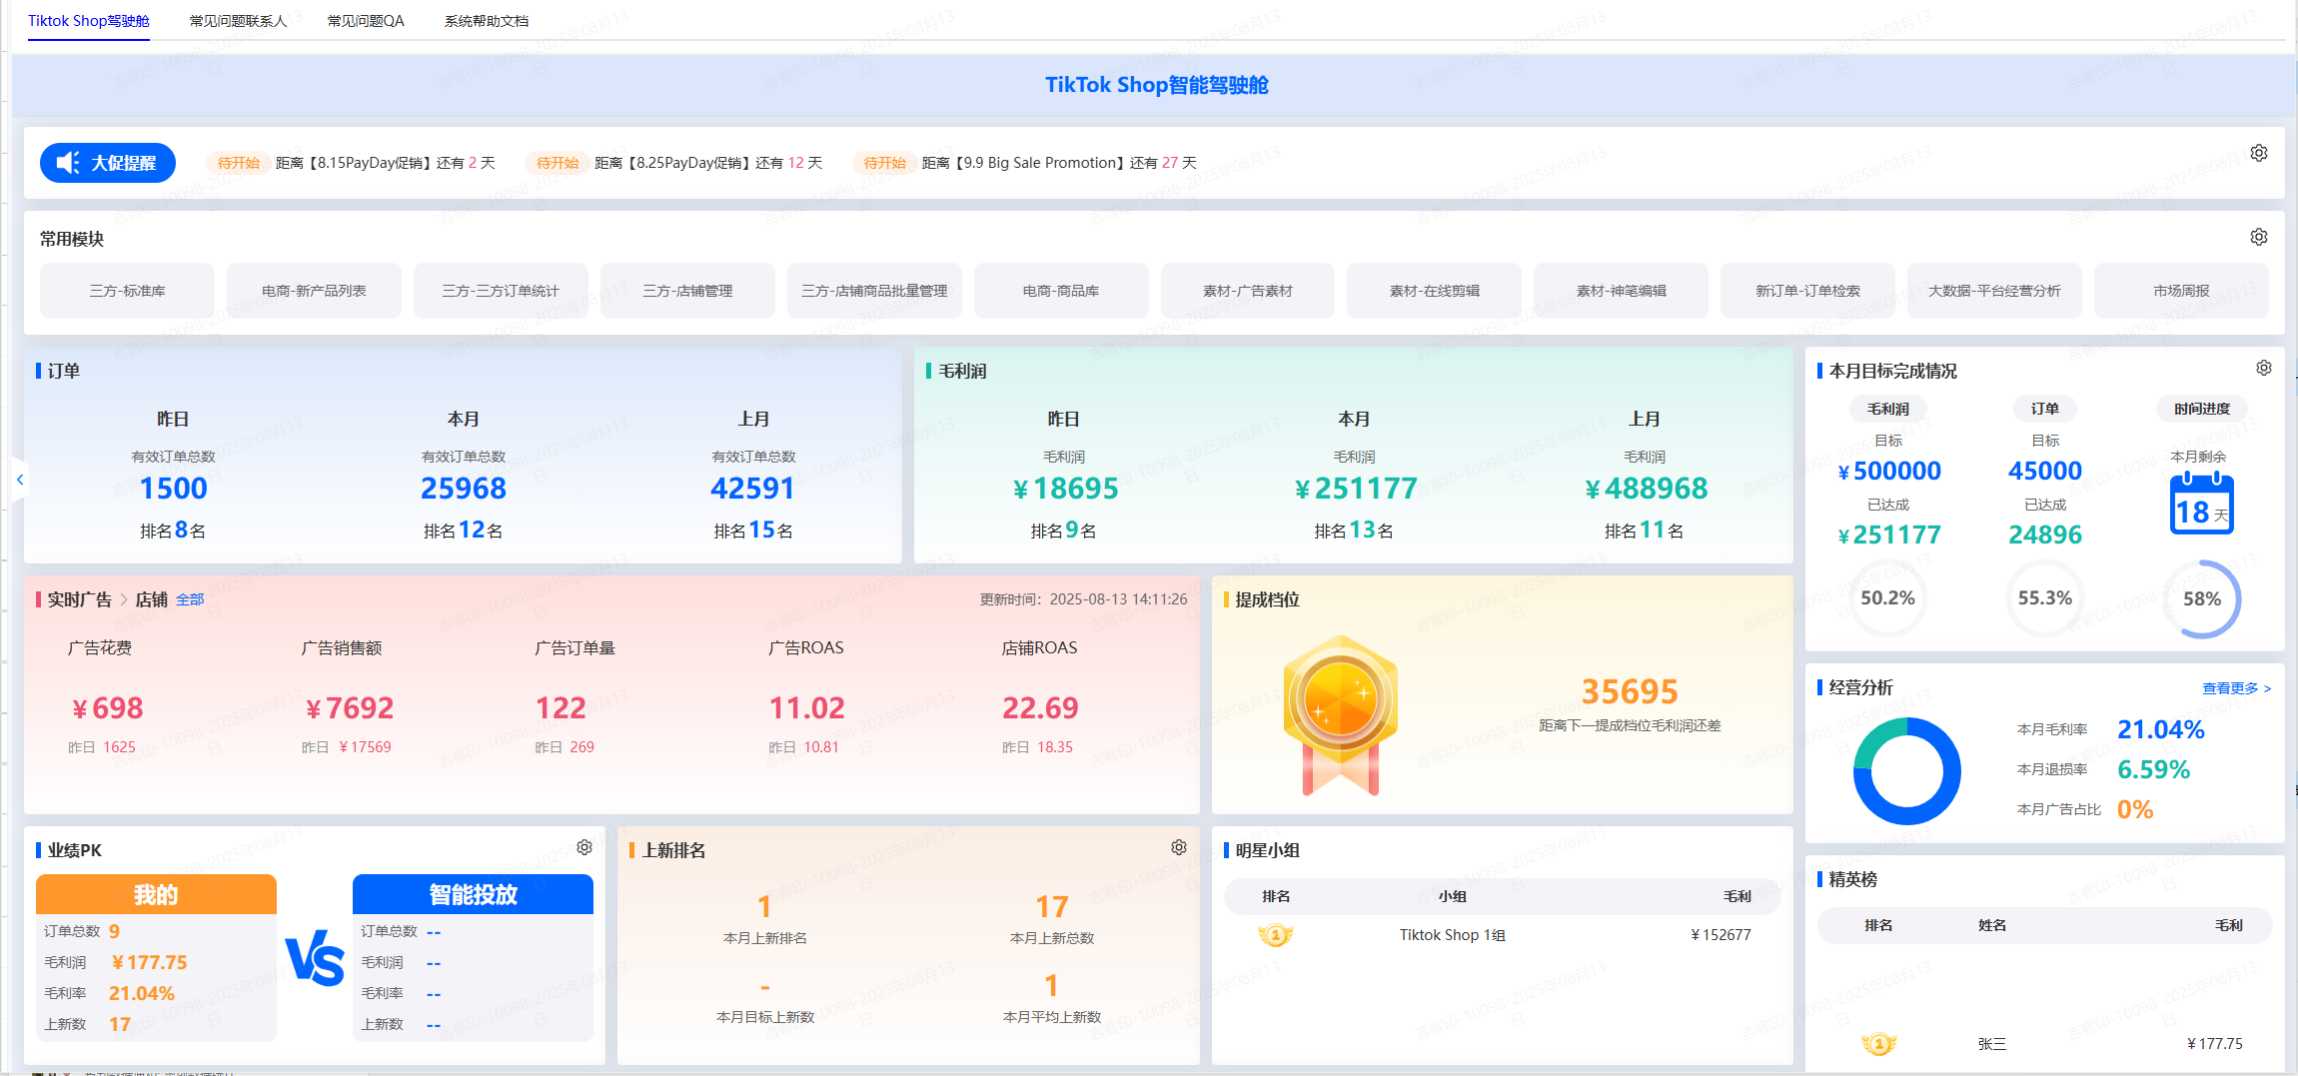The height and width of the screenshot is (1076, 2298).
Task: Switch to Tiktok Shop驾驶舱 tab
Action: coord(89,21)
